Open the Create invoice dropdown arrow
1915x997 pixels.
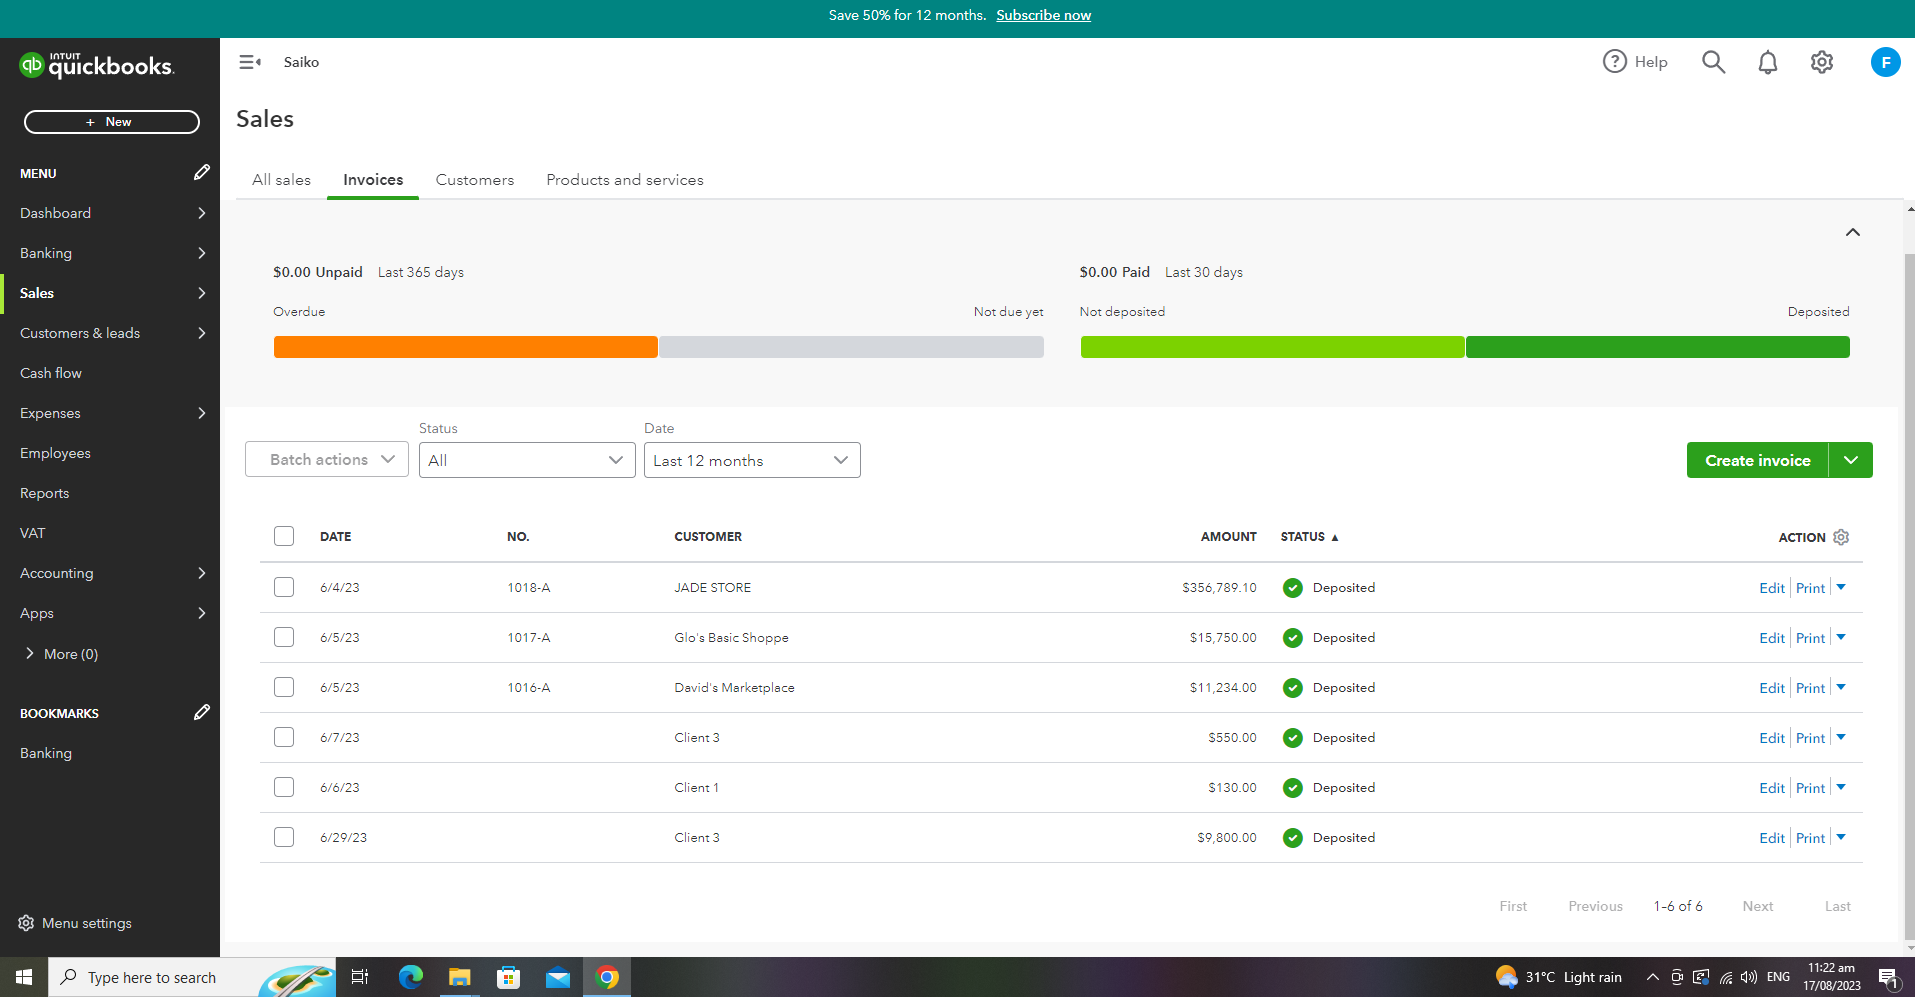1851,460
